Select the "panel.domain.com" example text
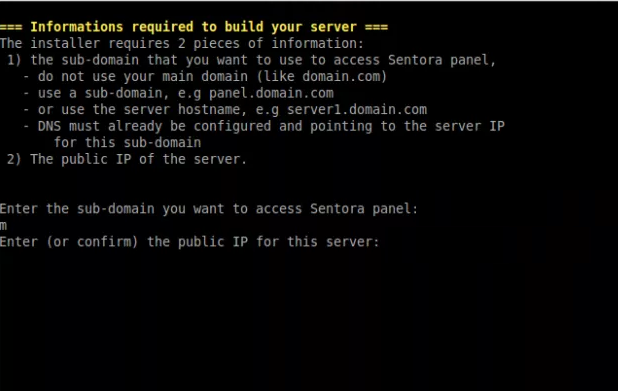The width and height of the screenshot is (618, 391). click(271, 93)
